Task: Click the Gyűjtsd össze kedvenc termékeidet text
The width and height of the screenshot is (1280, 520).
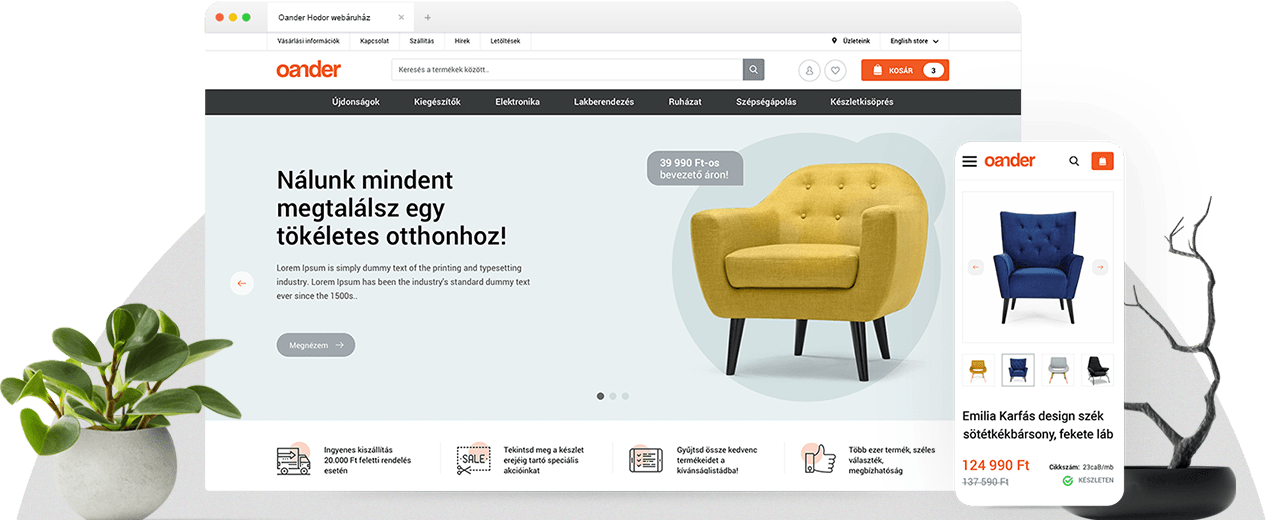Action: pyautogui.click(x=715, y=460)
